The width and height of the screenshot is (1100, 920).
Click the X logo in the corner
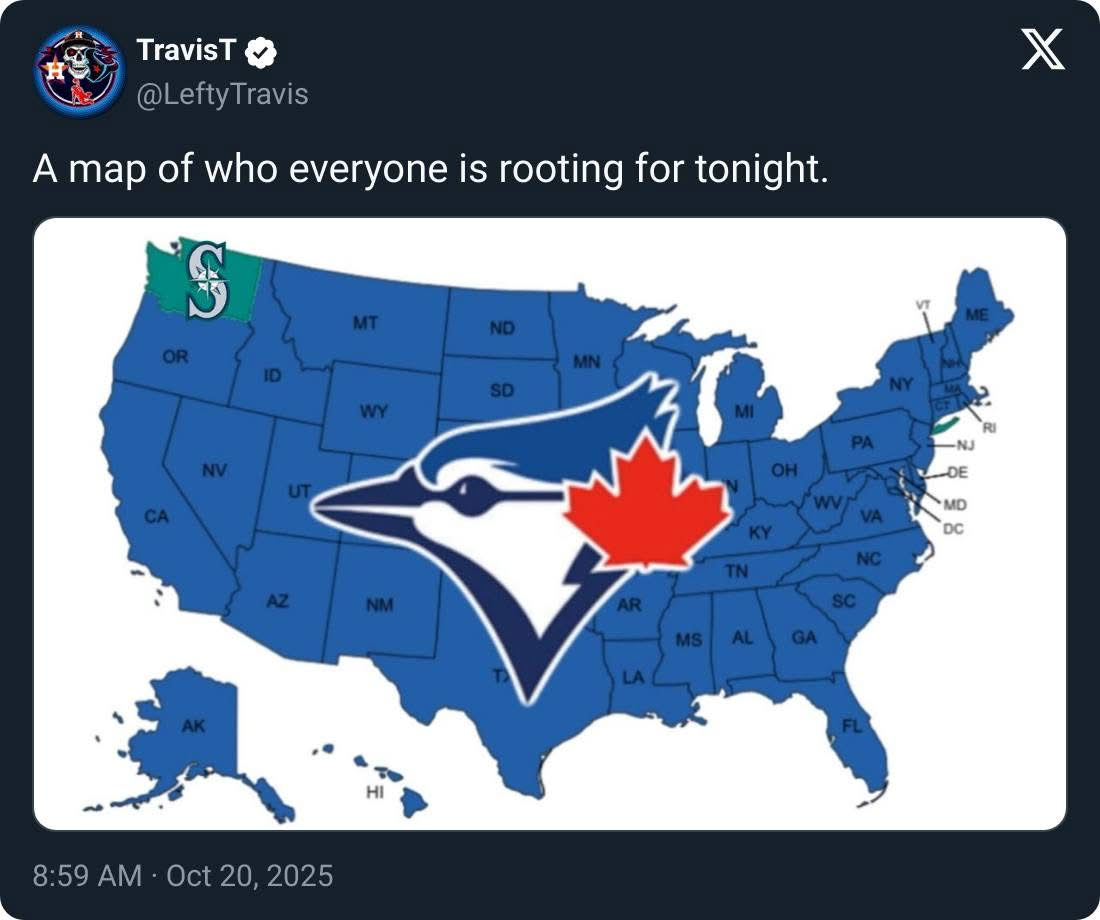pos(1043,51)
